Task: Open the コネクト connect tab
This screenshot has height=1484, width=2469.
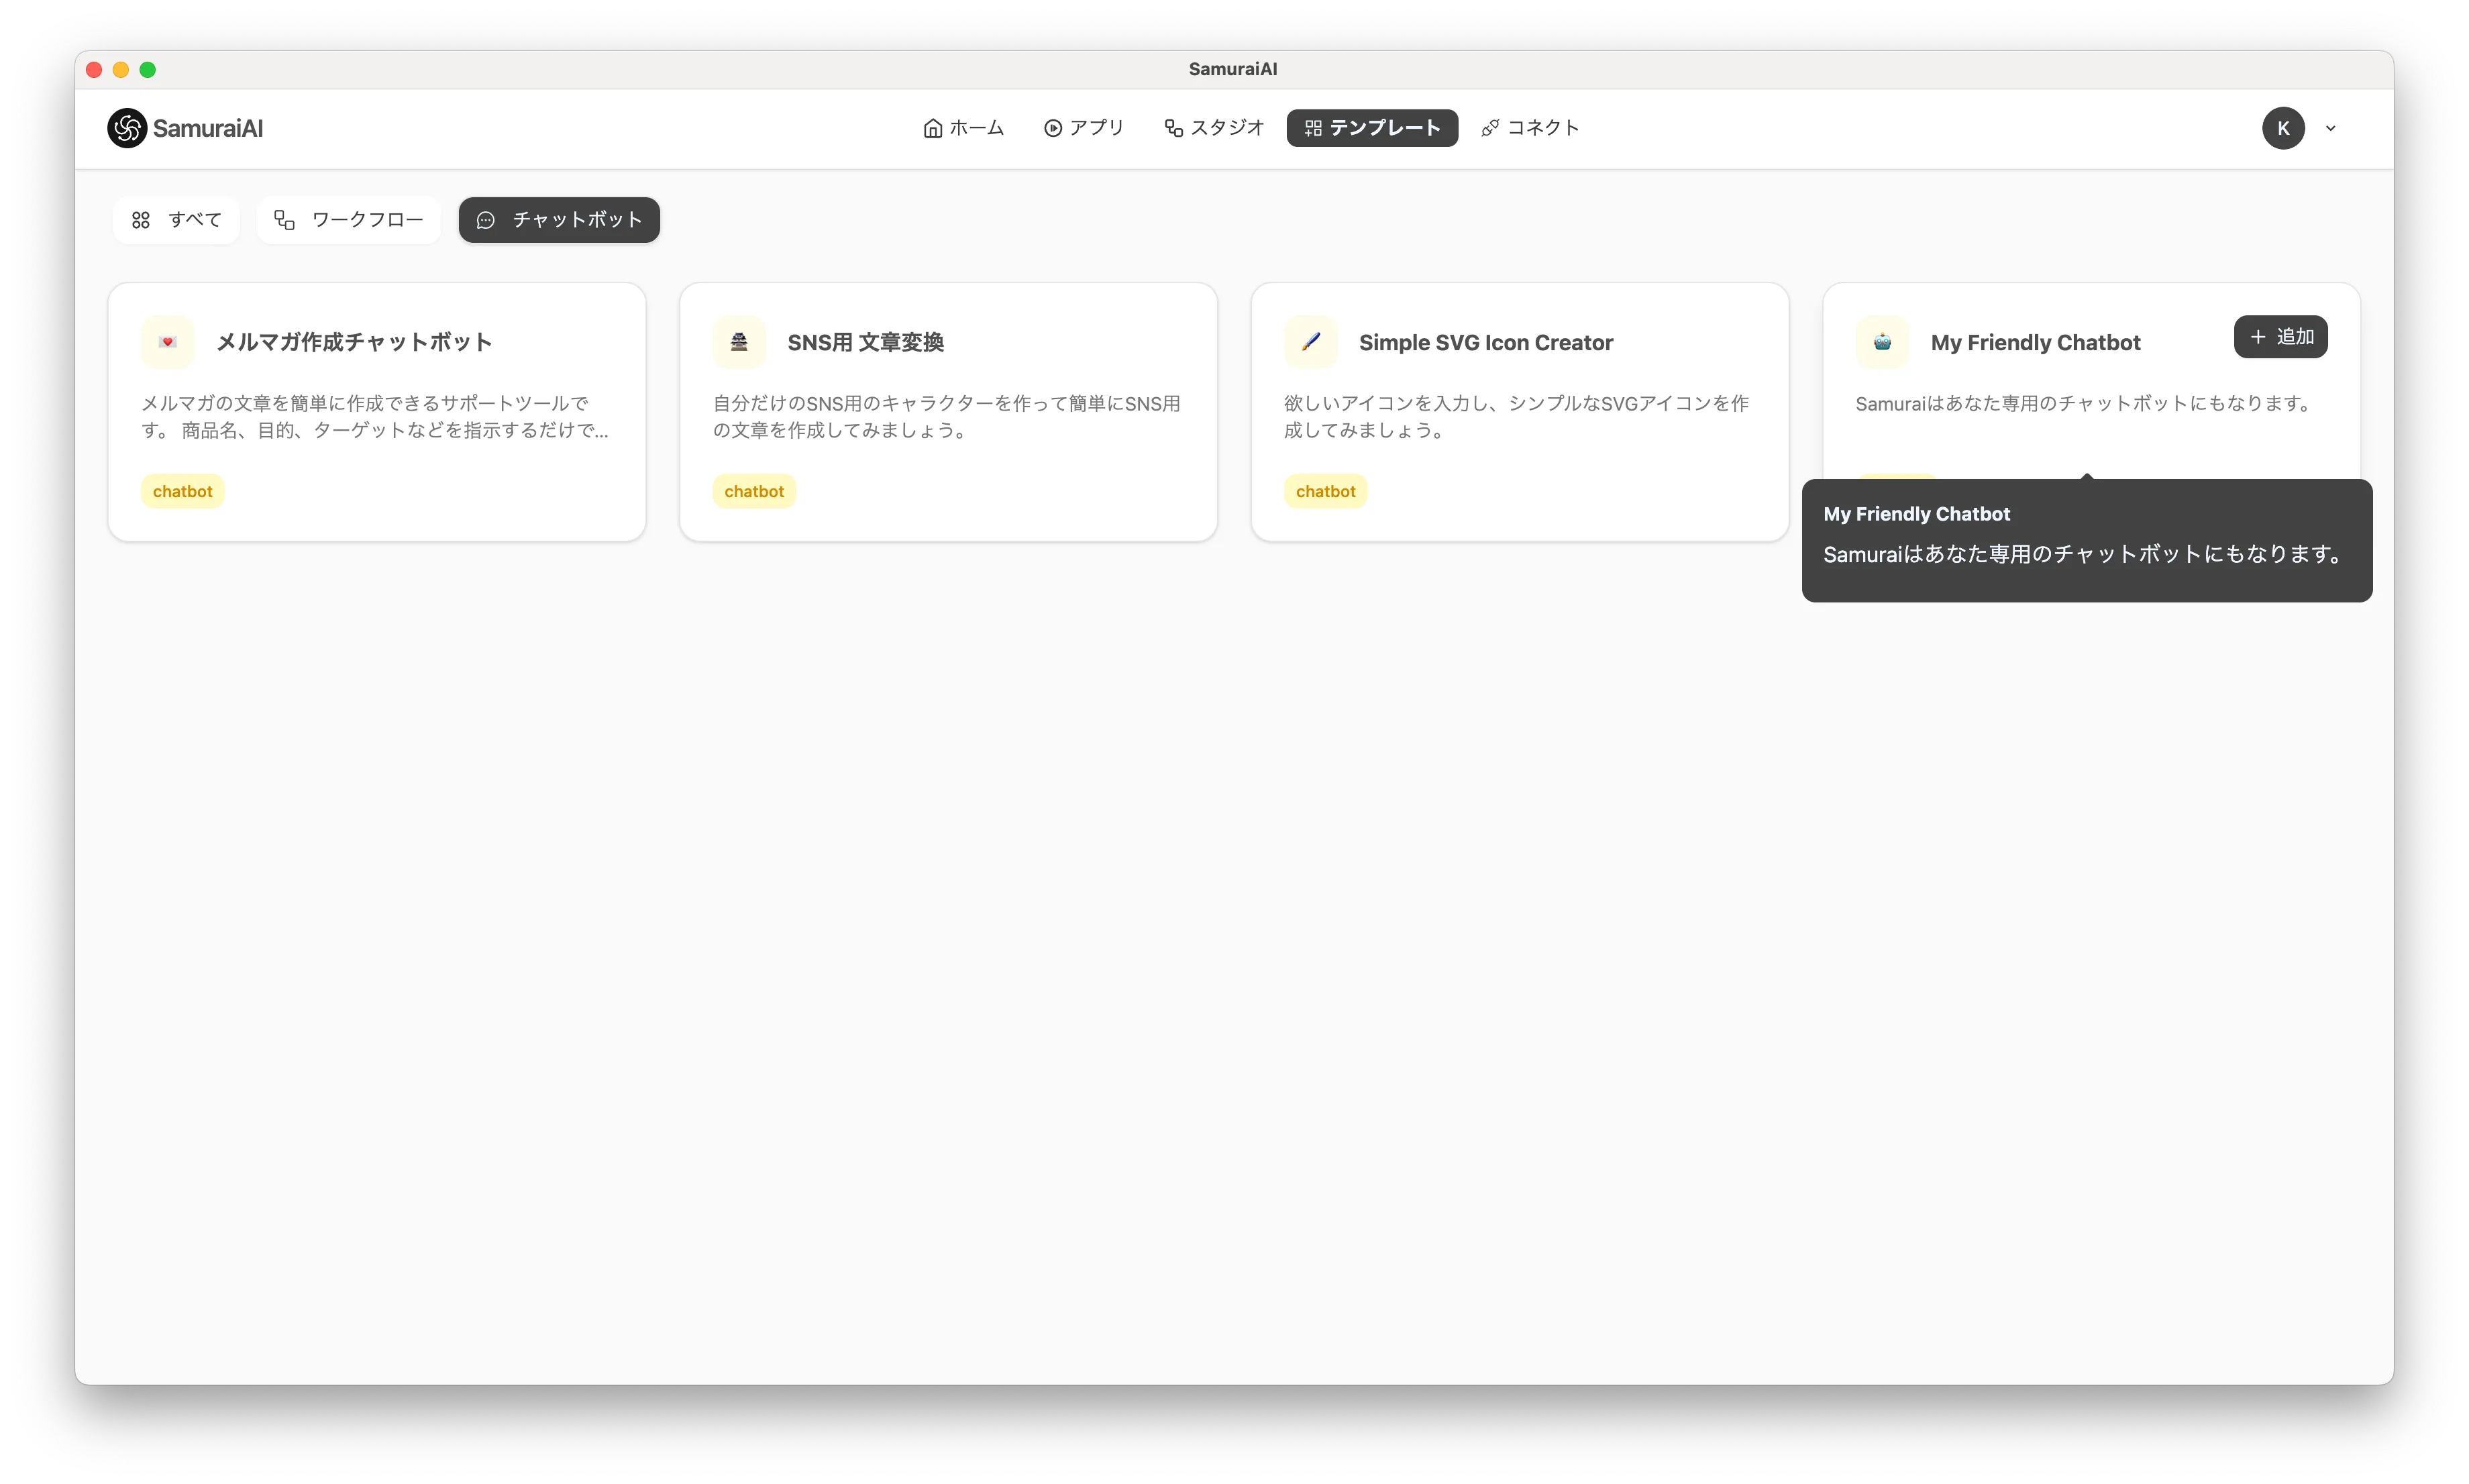Action: 1530,128
